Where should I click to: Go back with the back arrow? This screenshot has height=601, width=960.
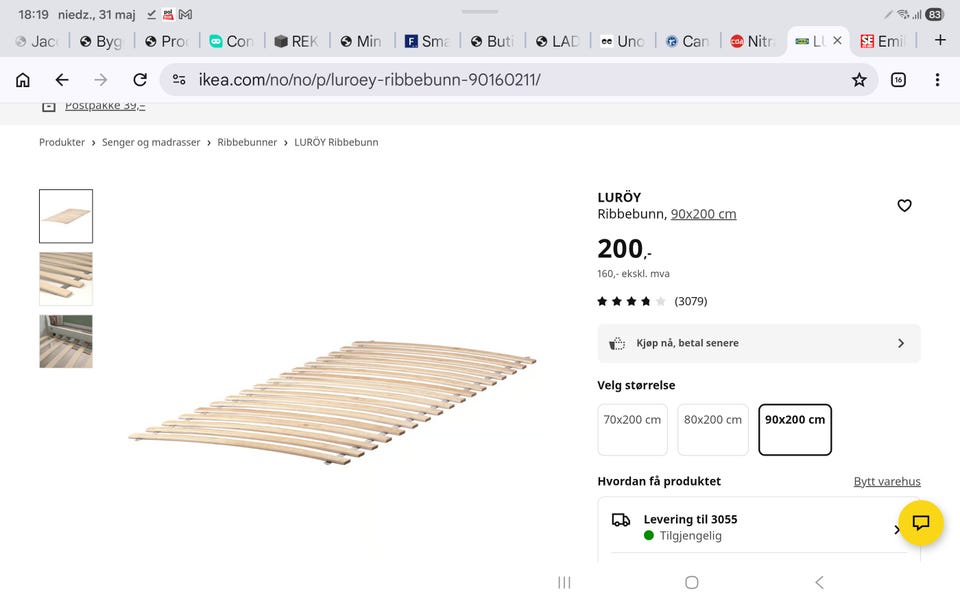[62, 80]
